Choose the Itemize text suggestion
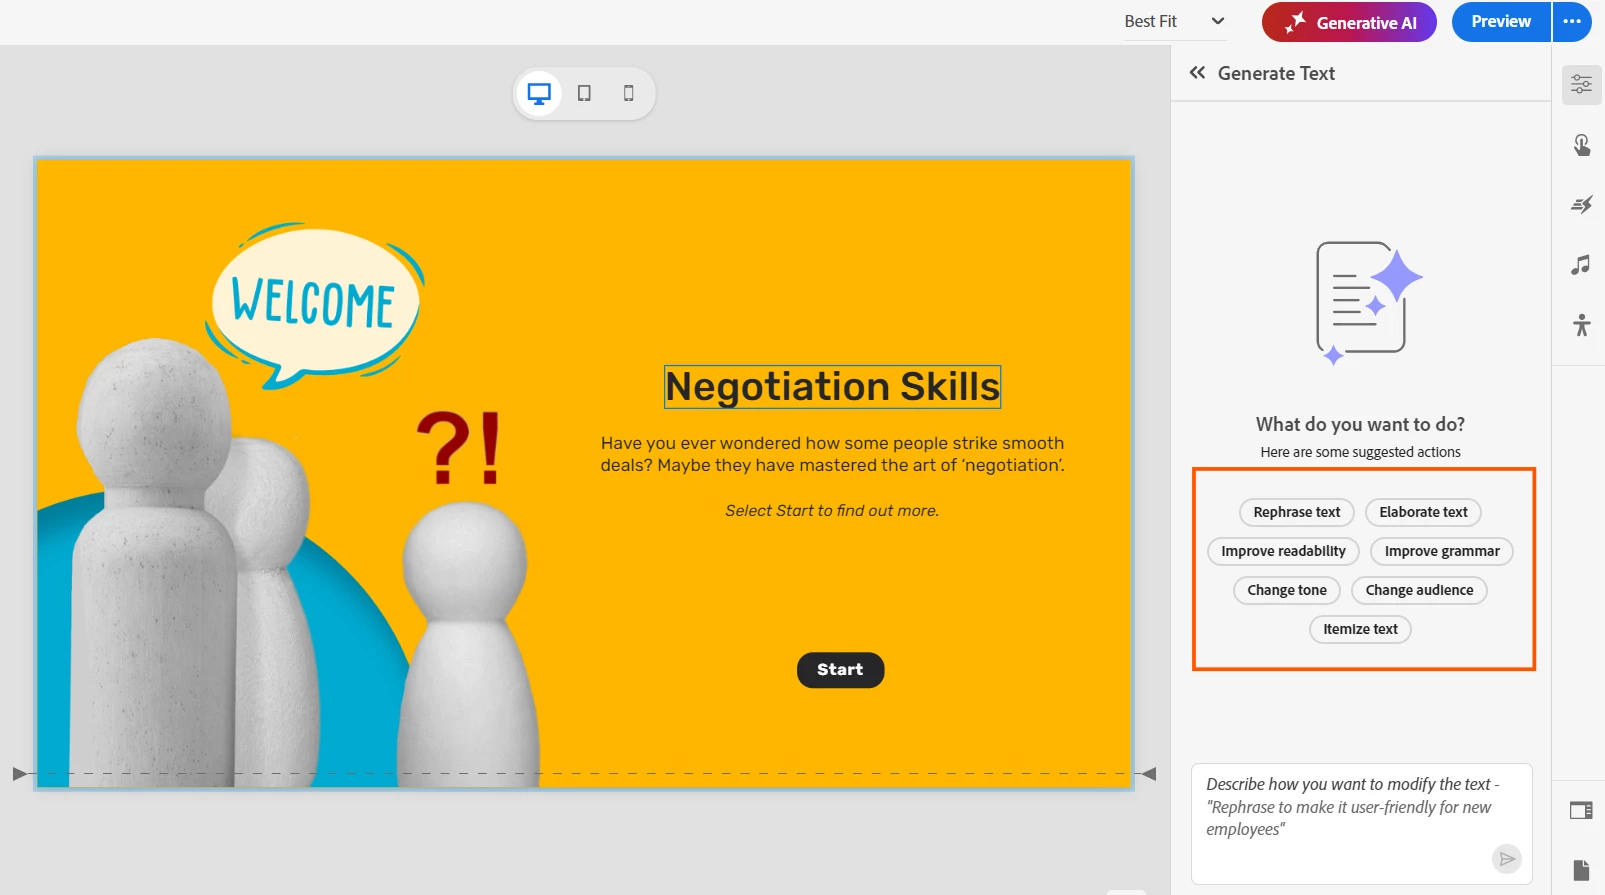Screen dimensions: 1605x895 pyautogui.click(x=1360, y=629)
